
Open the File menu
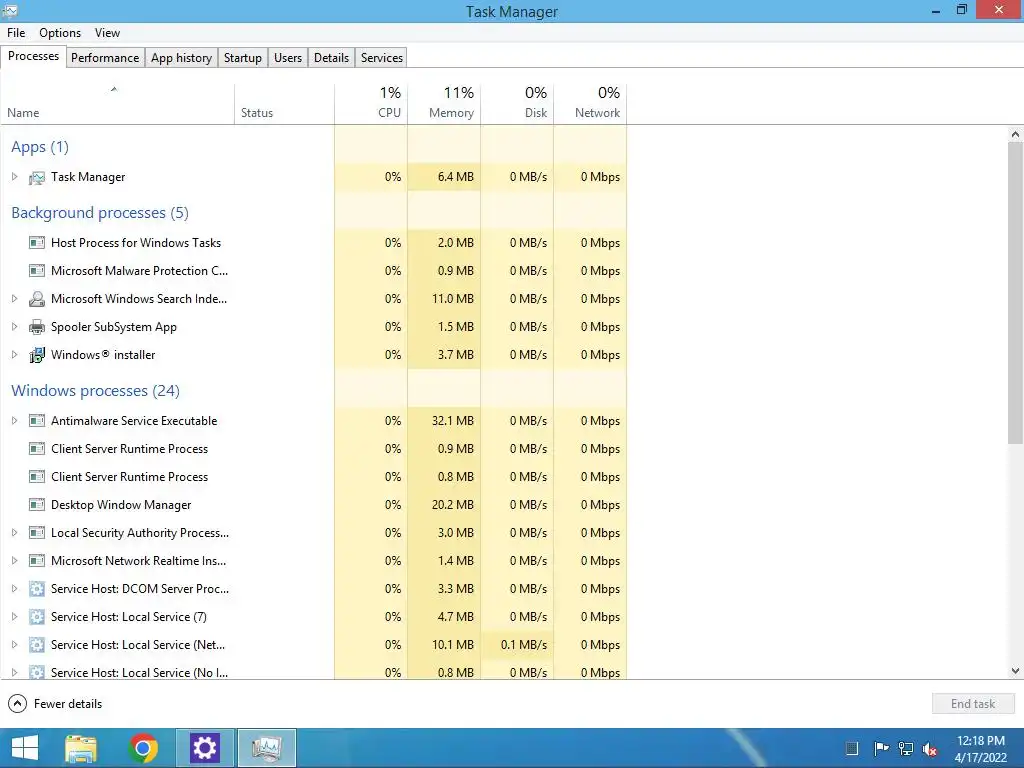click(x=16, y=33)
